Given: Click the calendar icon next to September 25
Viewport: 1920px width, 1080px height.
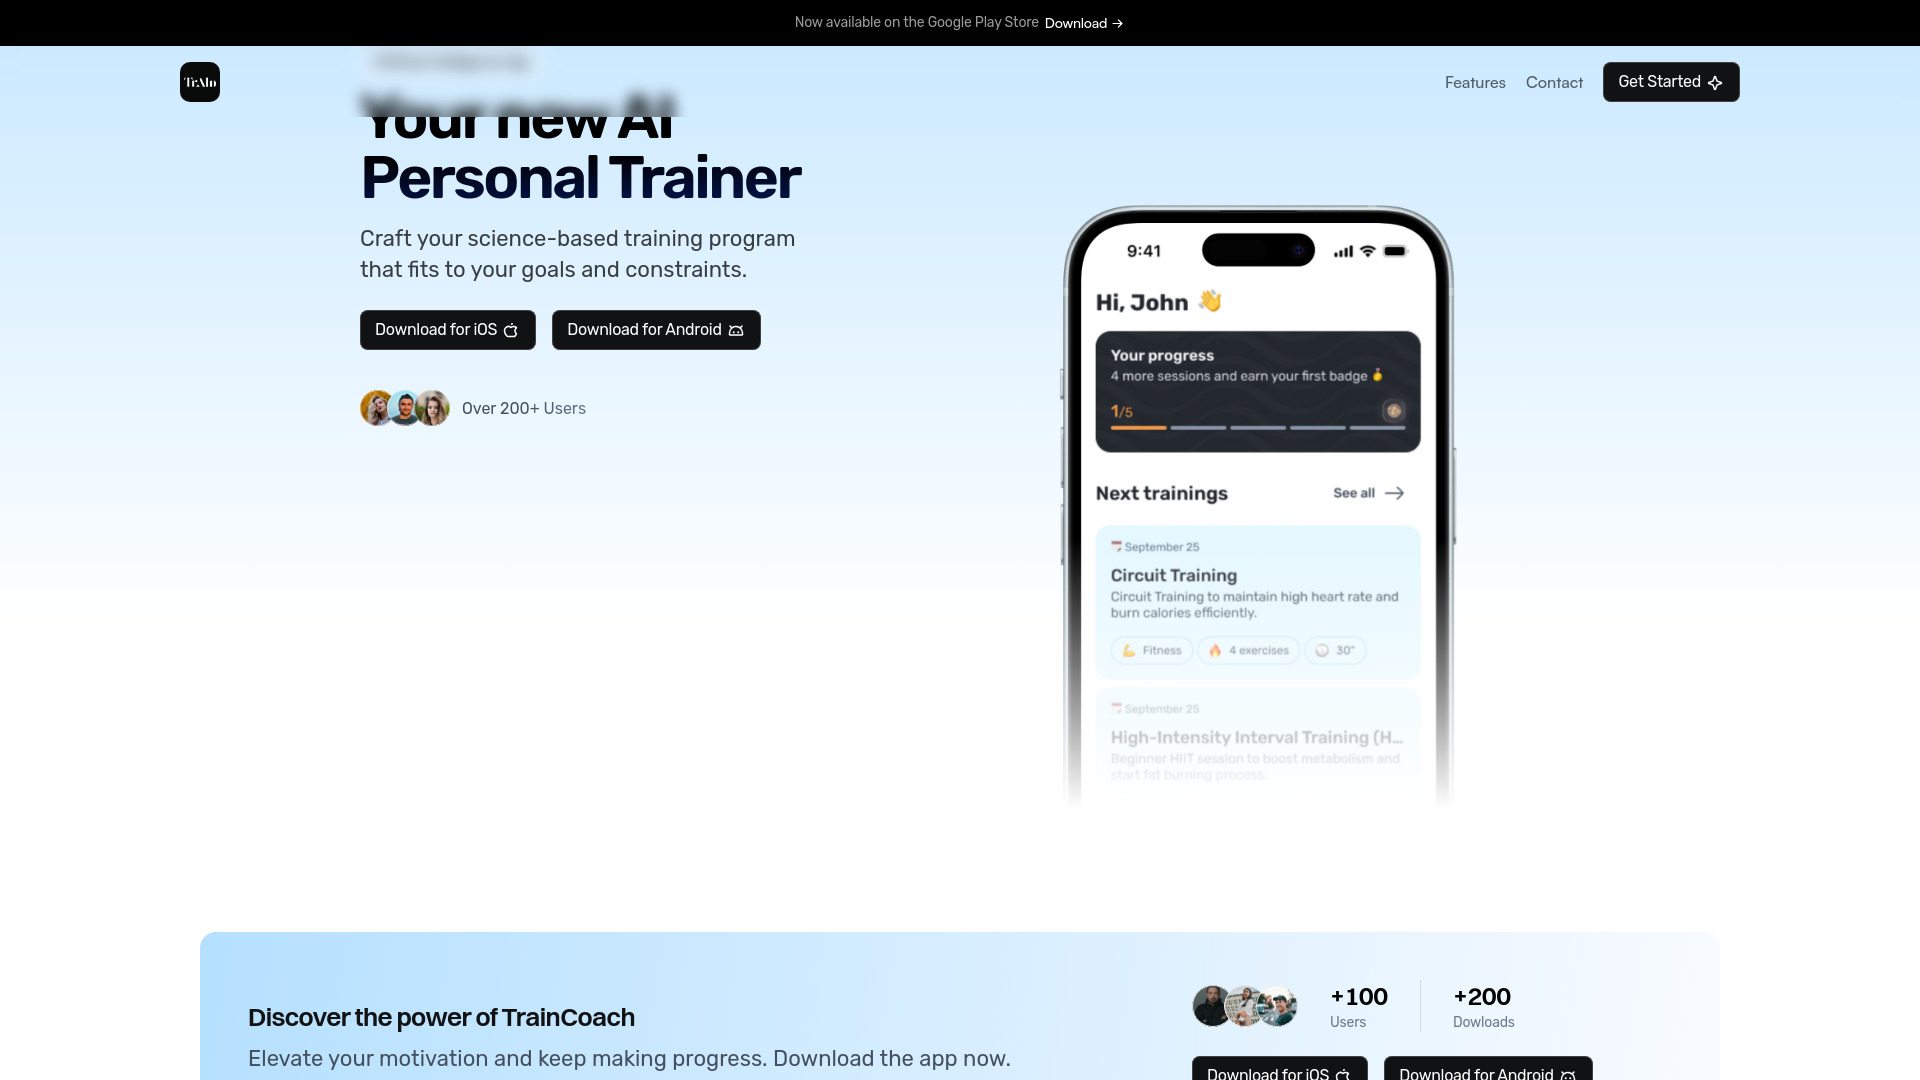Looking at the screenshot, I should pyautogui.click(x=1116, y=545).
